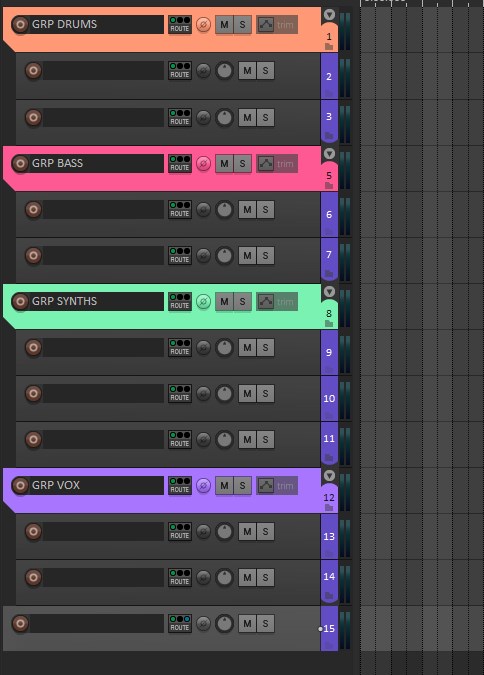Image resolution: width=484 pixels, height=675 pixels.
Task: Cycle folder state icon on track 12
Action: [x=329, y=508]
